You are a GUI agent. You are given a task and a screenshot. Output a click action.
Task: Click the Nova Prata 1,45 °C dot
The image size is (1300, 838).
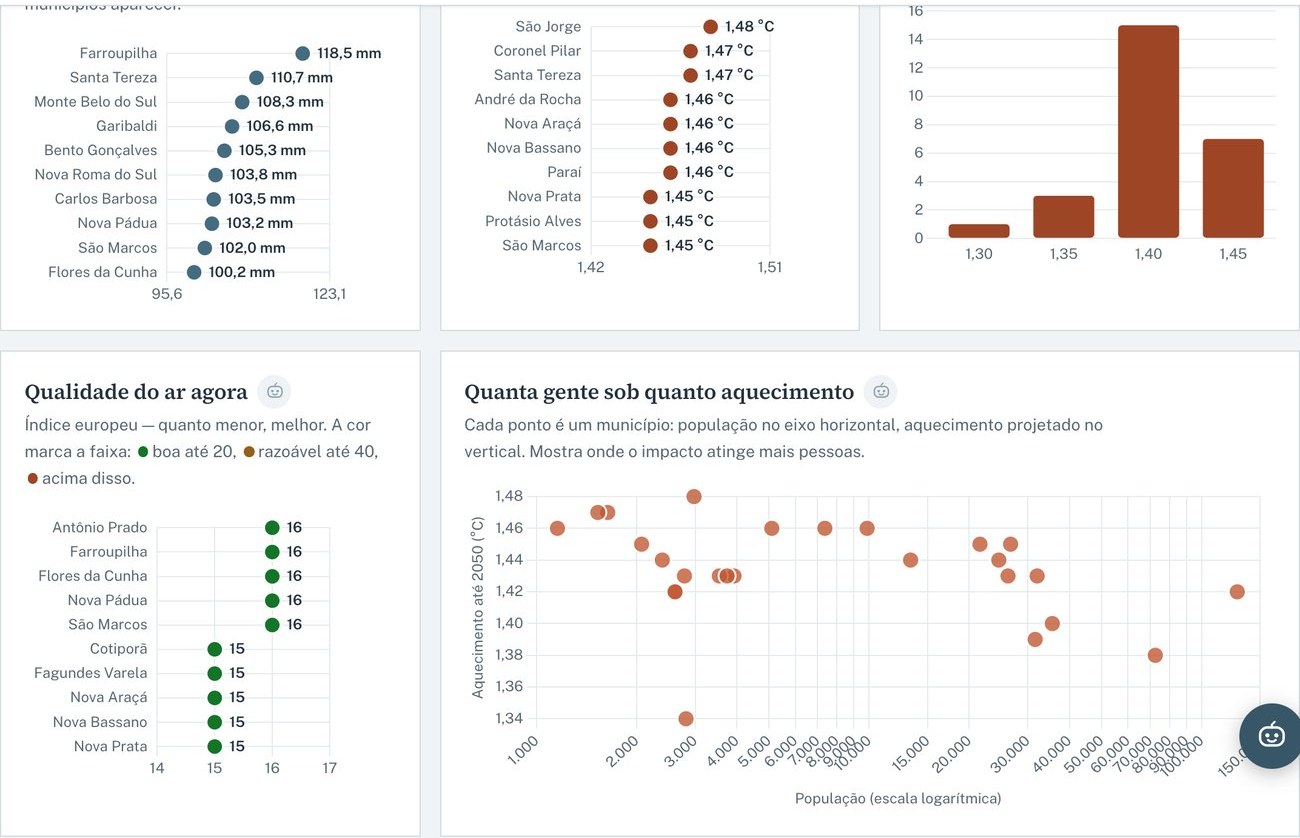[x=650, y=197]
